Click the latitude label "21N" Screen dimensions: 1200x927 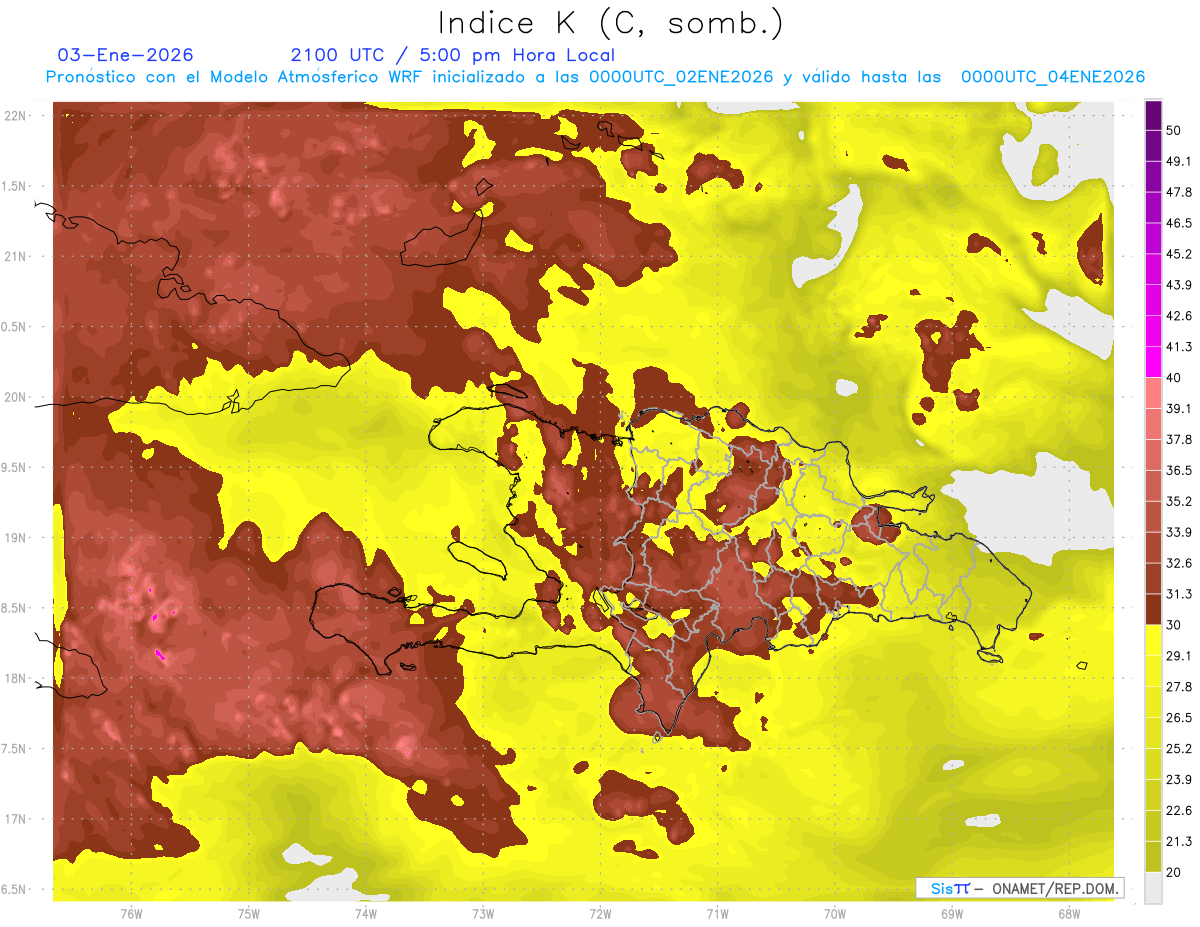pyautogui.click(x=15, y=256)
